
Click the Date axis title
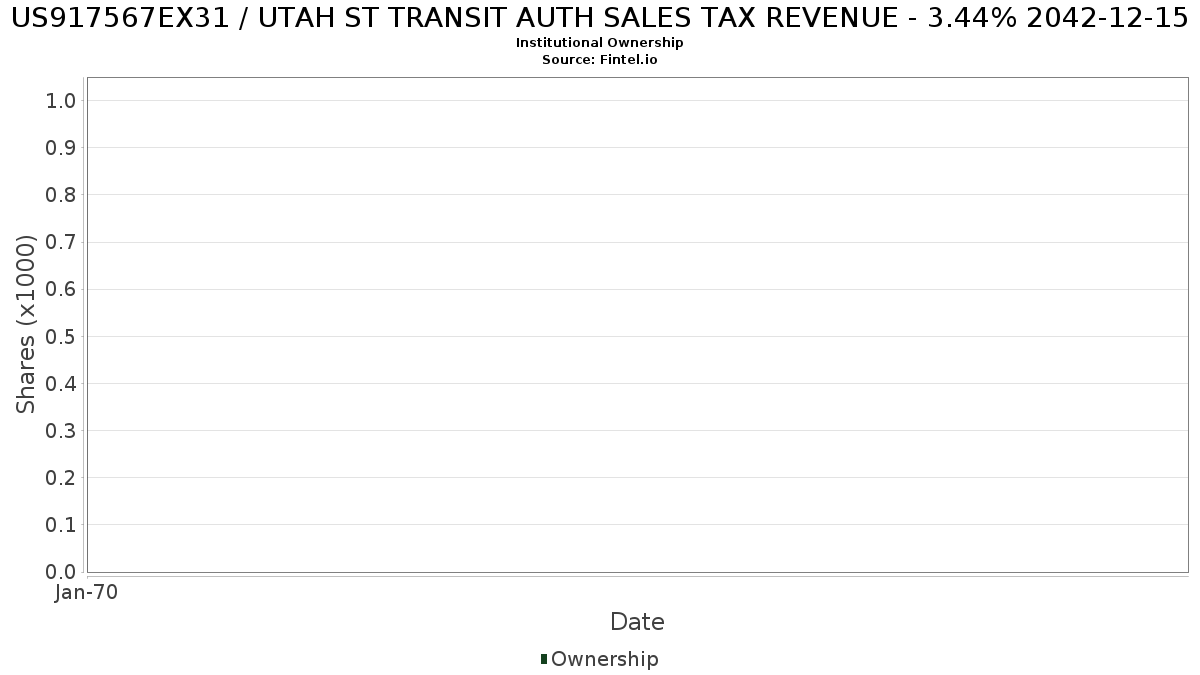point(637,622)
